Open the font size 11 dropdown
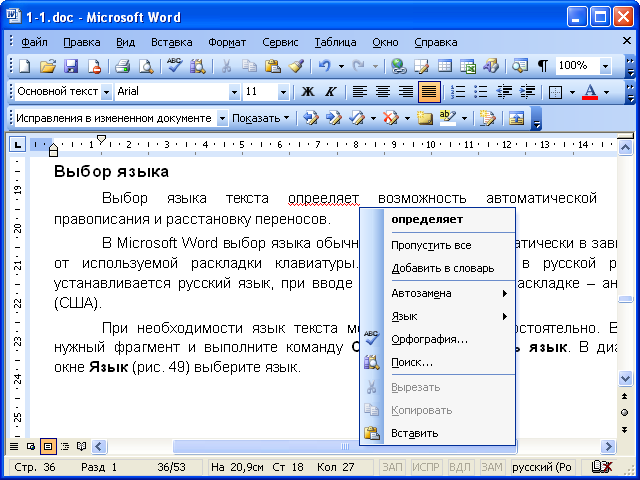The image size is (640, 480). (283, 92)
